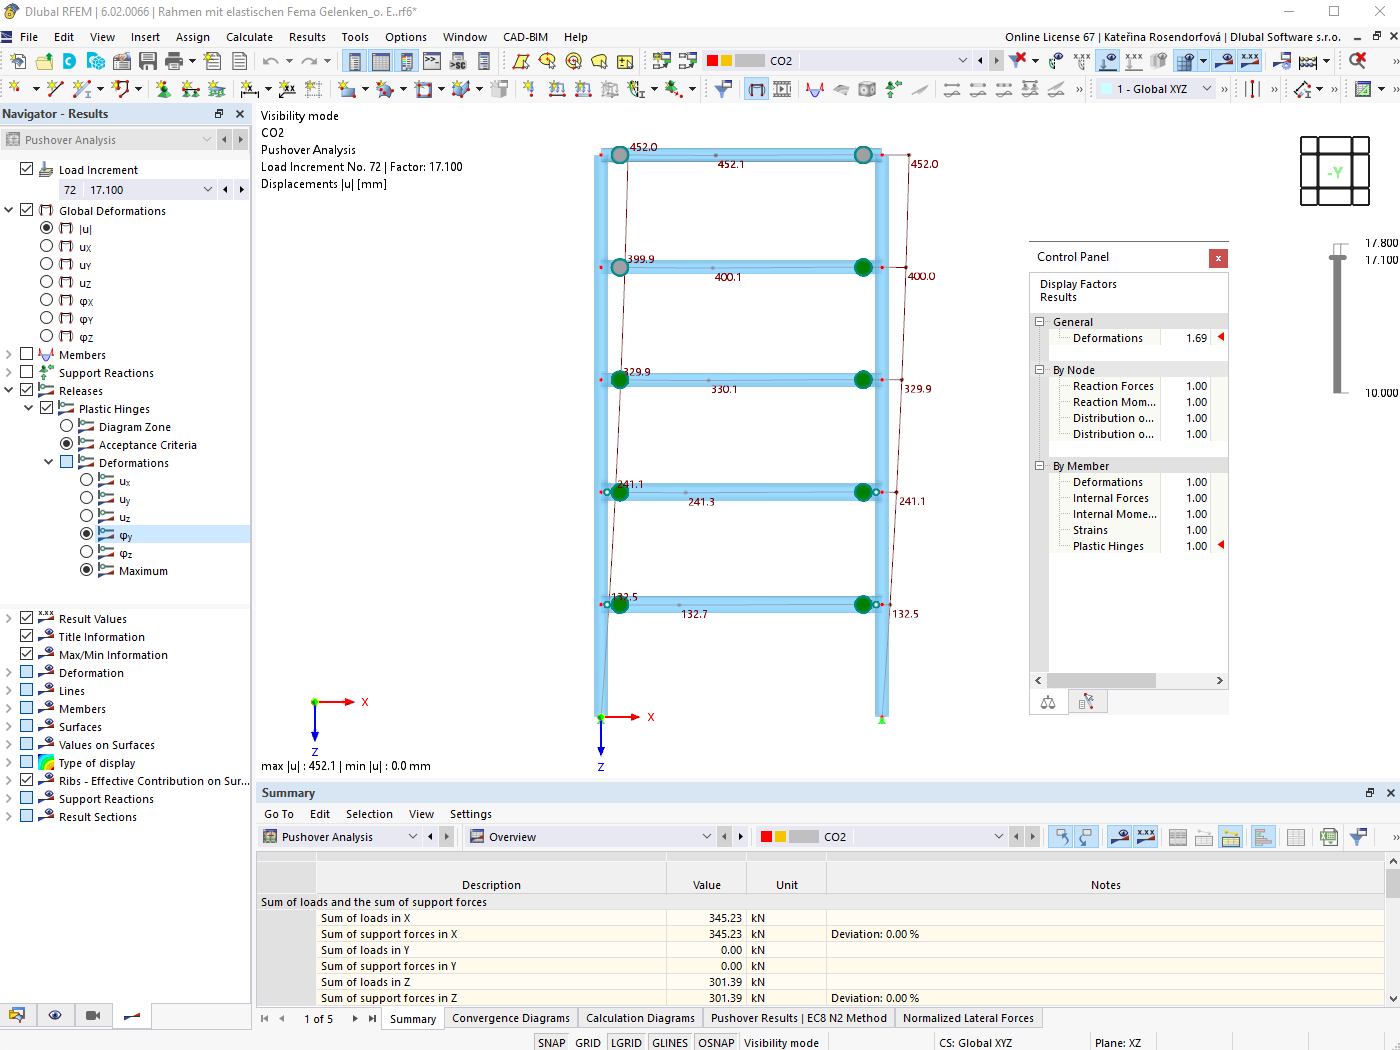
Task: Click the New Nodal Support icon
Action: point(164,89)
